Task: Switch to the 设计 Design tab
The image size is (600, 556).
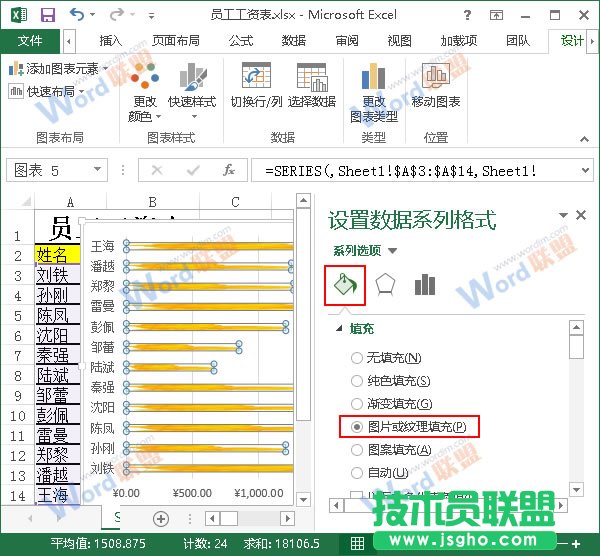Action: pyautogui.click(x=572, y=41)
